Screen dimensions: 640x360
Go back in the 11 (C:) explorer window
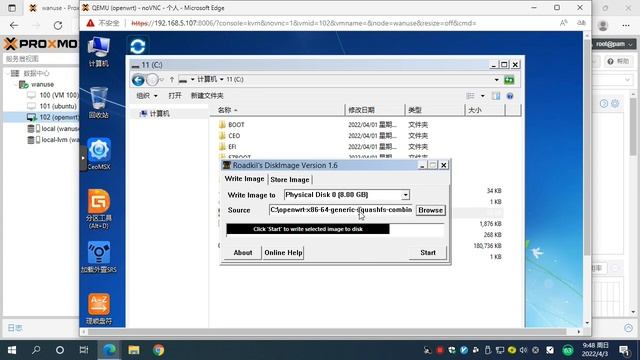coord(138,80)
